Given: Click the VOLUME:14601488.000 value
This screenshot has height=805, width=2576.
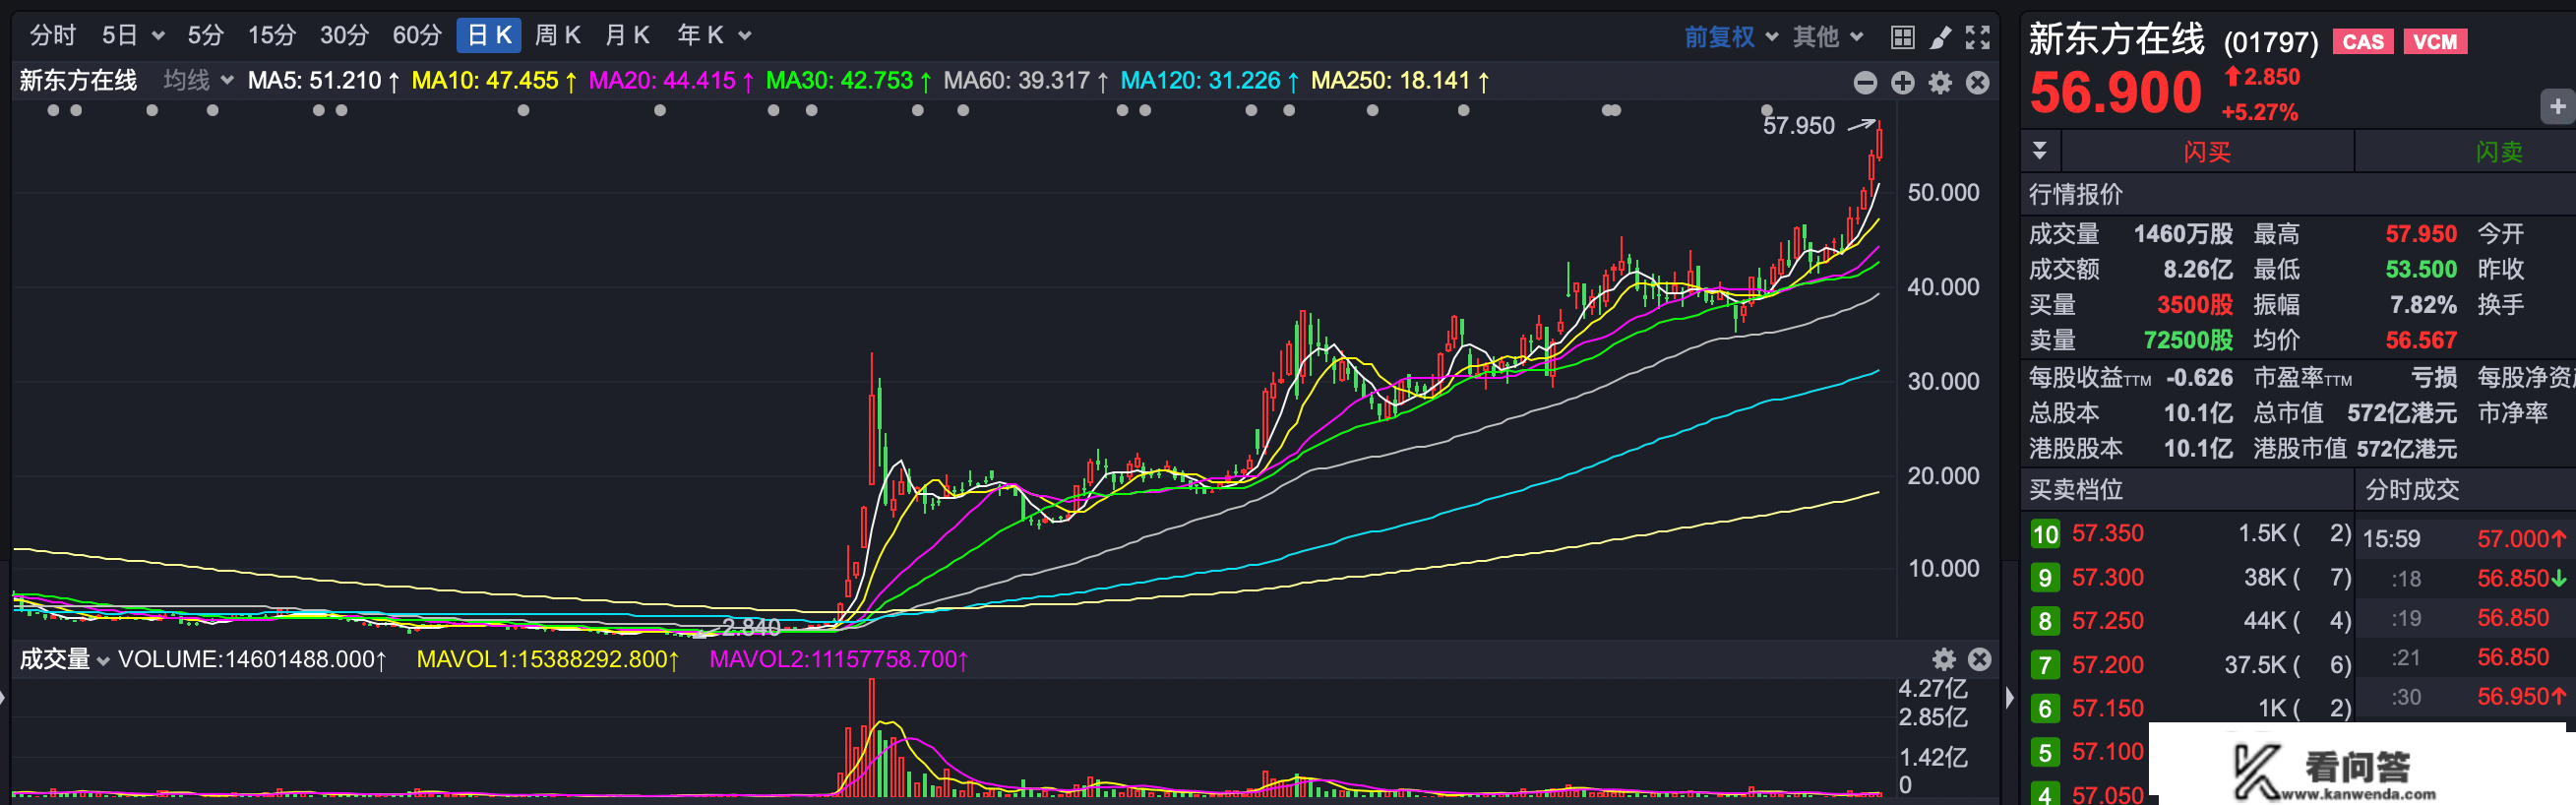Looking at the screenshot, I should point(252,660).
